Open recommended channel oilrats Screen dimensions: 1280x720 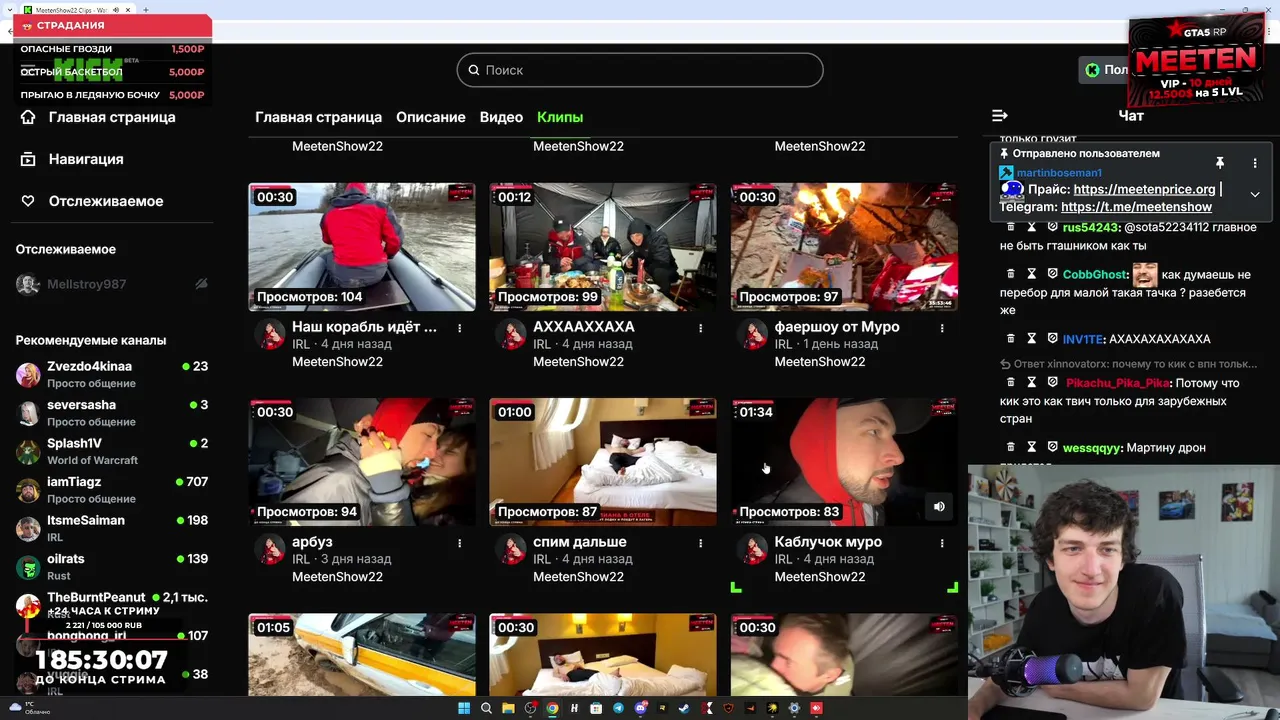pyautogui.click(x=111, y=567)
